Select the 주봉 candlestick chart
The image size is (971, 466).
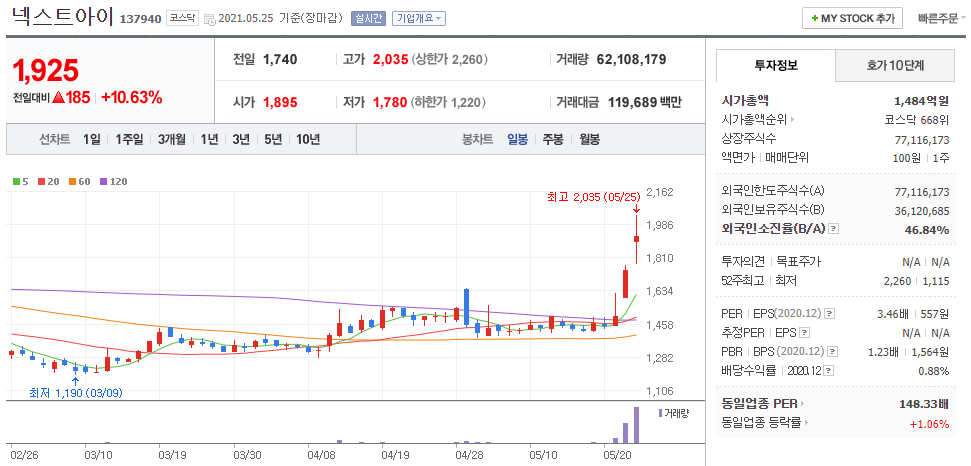(x=553, y=139)
